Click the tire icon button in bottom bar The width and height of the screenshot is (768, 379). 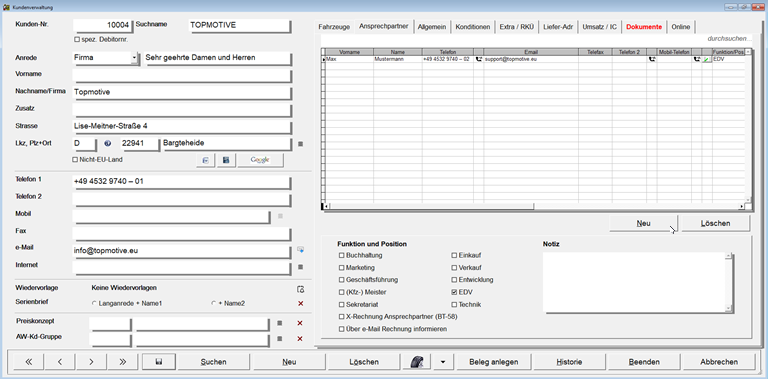coord(417,362)
